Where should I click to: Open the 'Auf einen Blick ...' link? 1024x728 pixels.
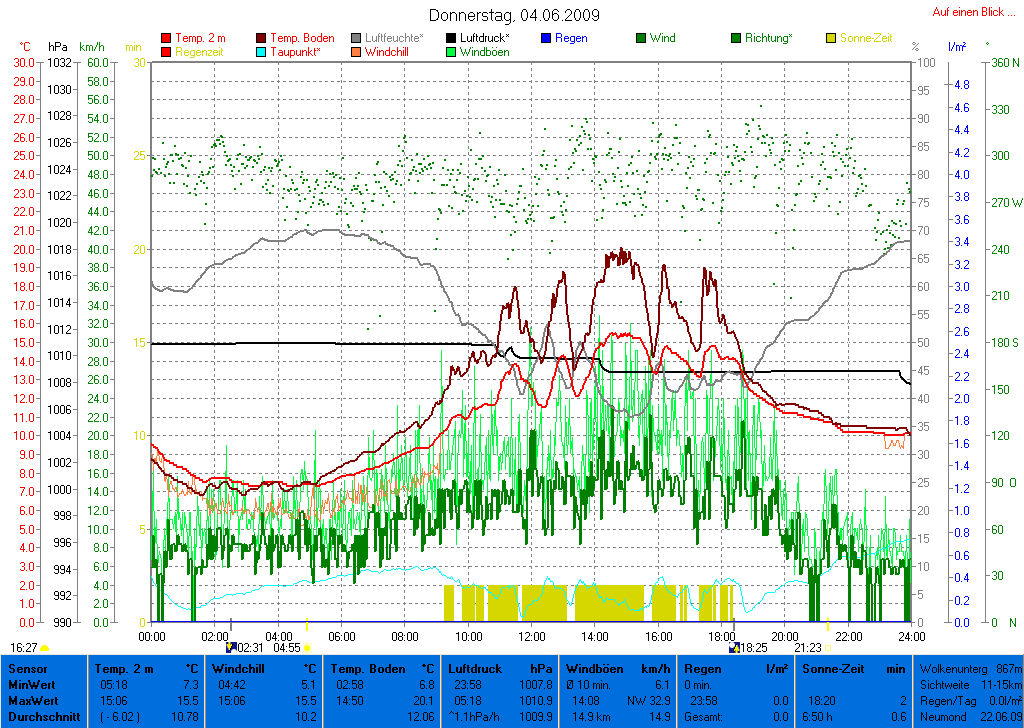click(x=968, y=12)
